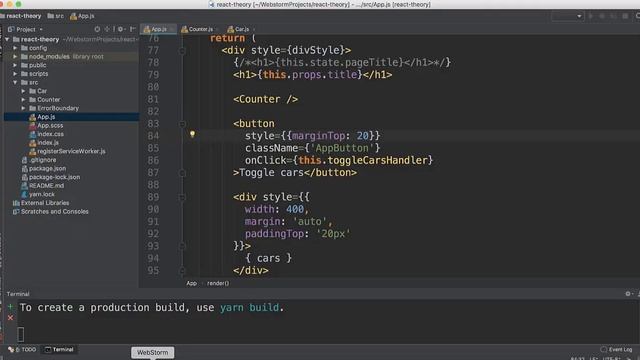Click the TODO tool window icon
This screenshot has width=640, height=360.
[11, 349]
